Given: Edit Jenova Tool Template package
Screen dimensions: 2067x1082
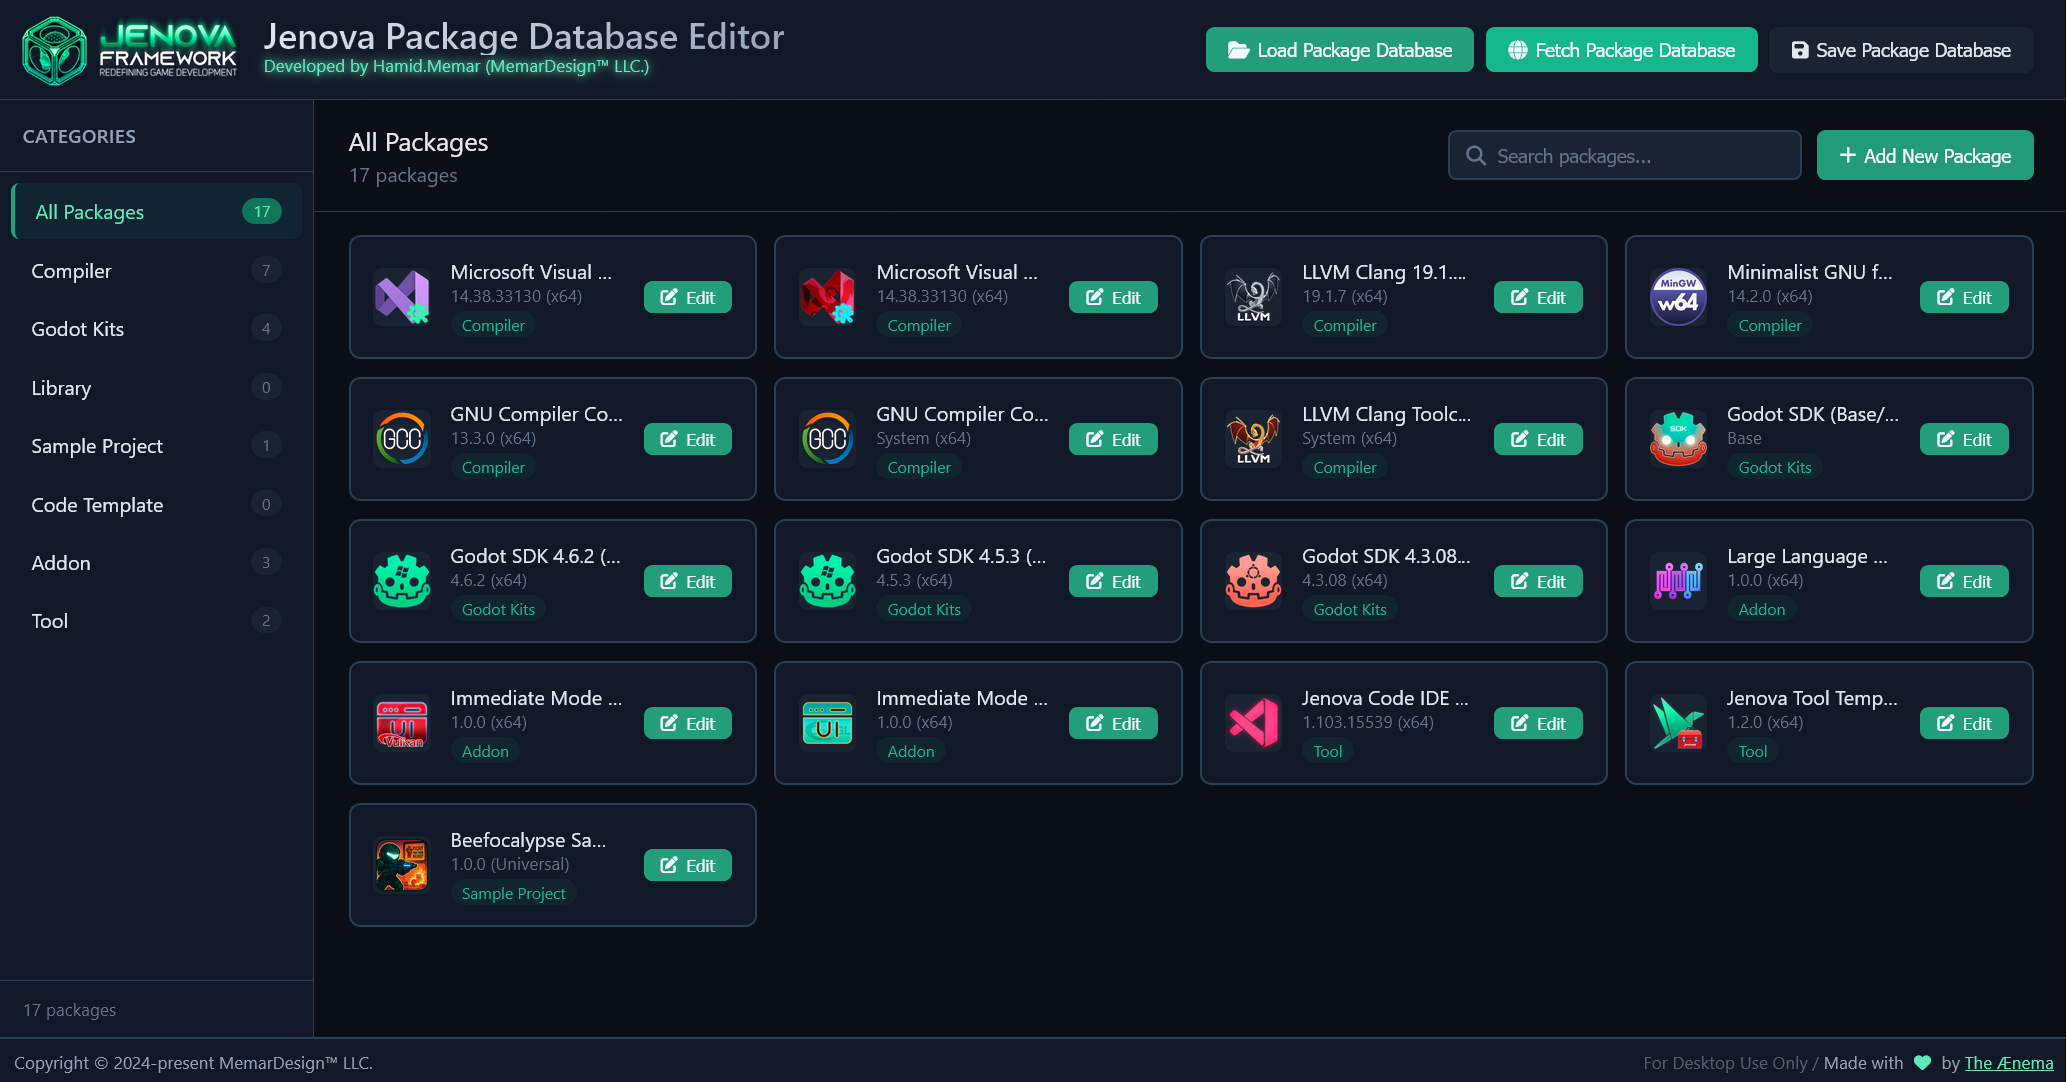Looking at the screenshot, I should tap(1964, 723).
